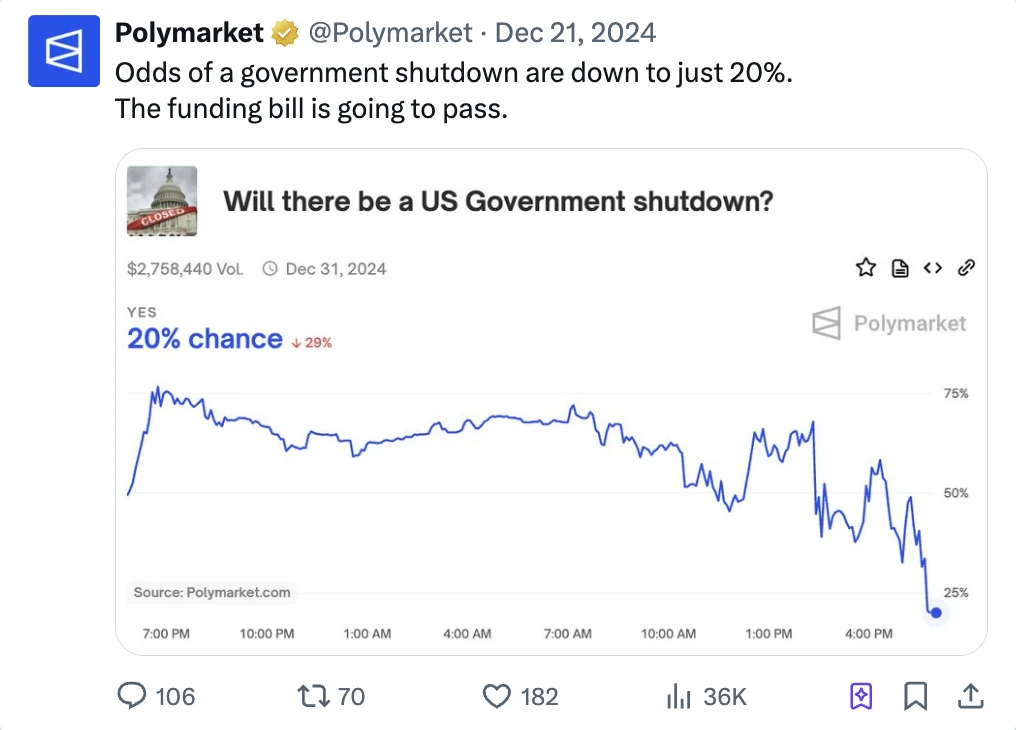1016x730 pixels.
Task: Click the document icon in the market card
Action: tap(900, 268)
